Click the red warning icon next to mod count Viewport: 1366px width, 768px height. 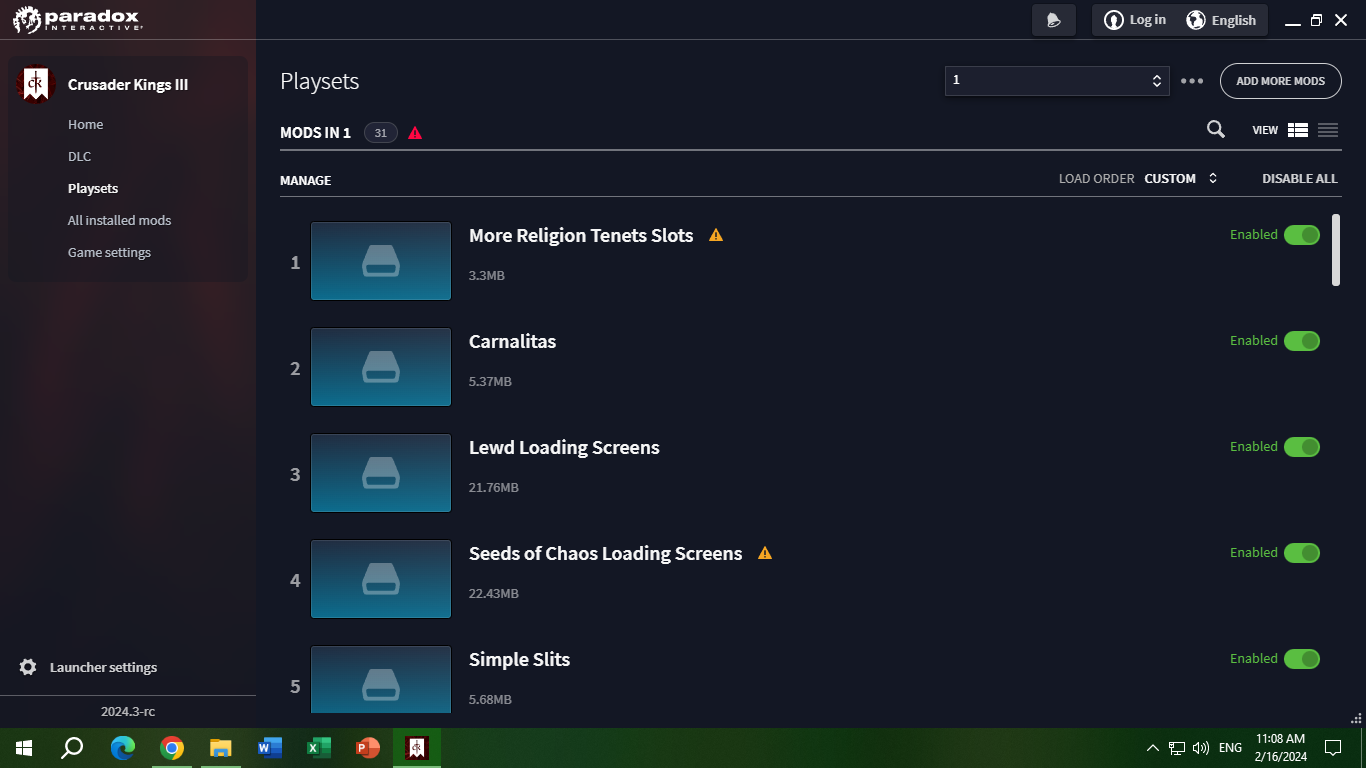[415, 133]
